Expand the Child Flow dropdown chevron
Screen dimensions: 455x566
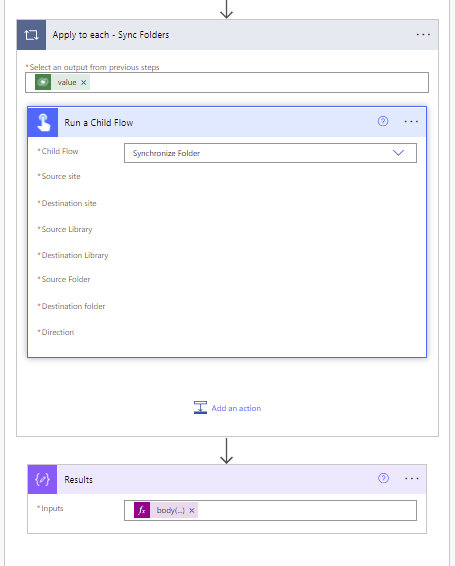coord(398,153)
